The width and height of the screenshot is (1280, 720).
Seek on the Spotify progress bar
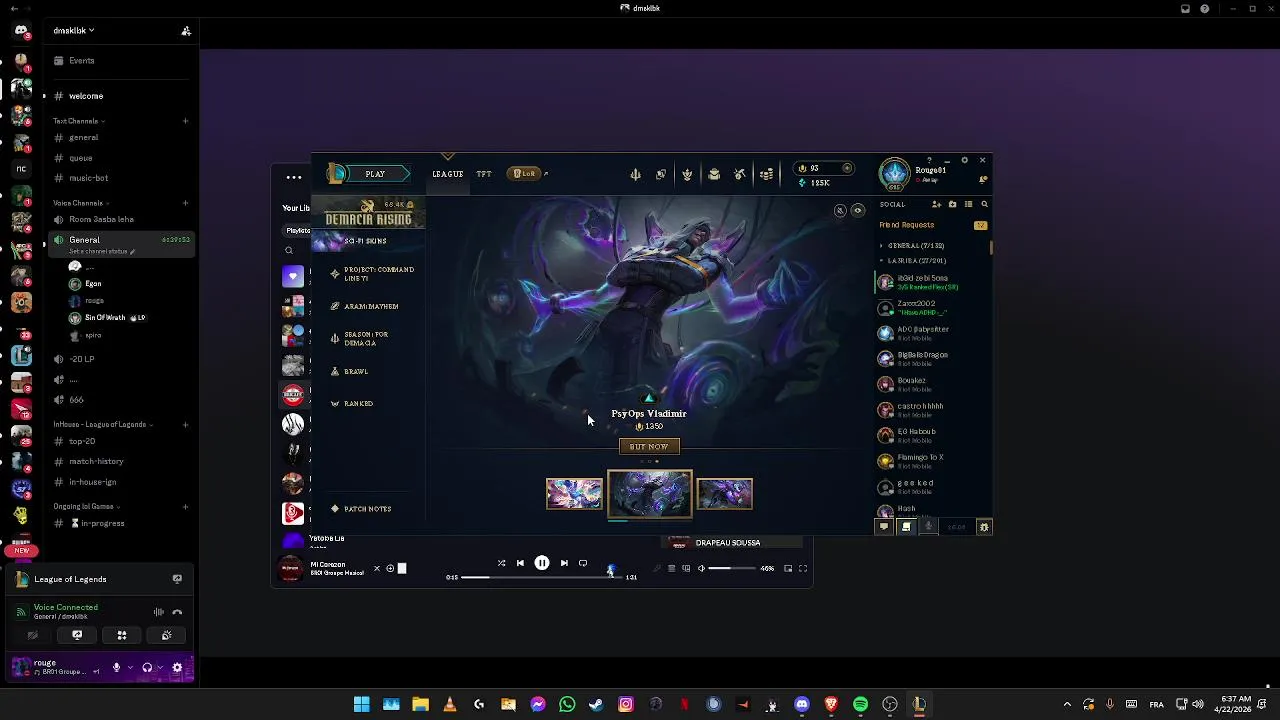(542, 577)
